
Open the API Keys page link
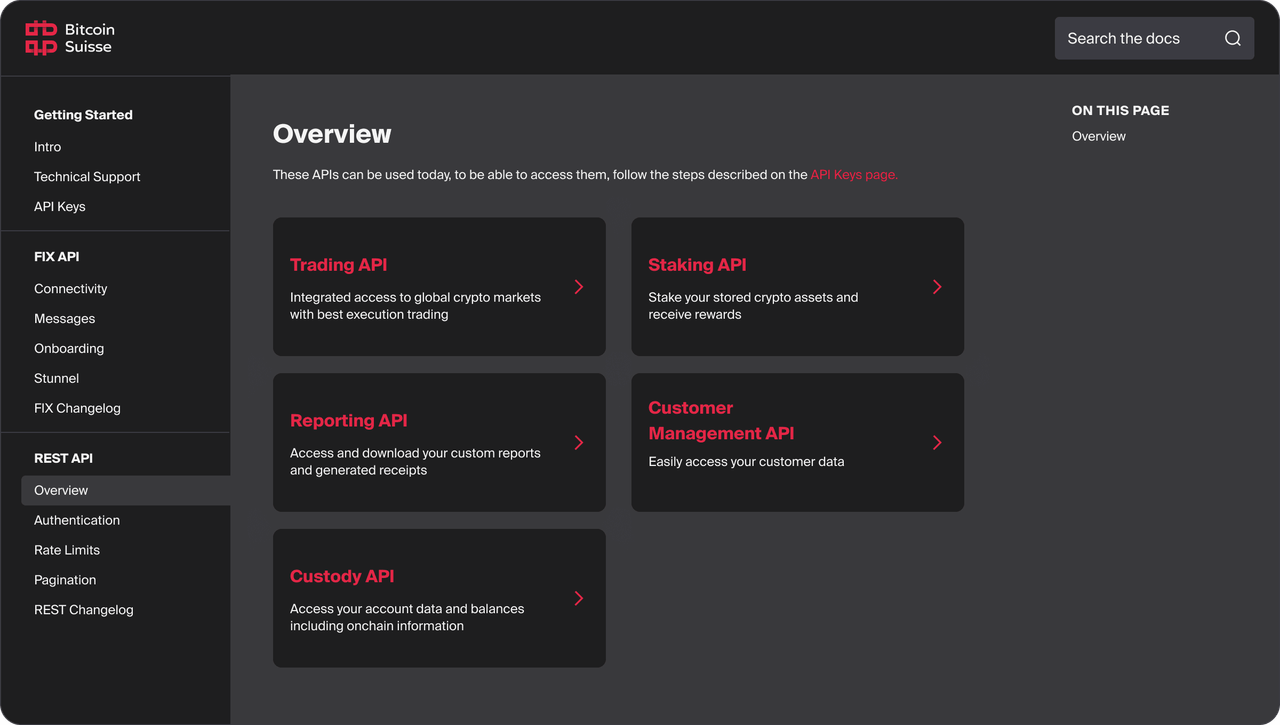[852, 174]
